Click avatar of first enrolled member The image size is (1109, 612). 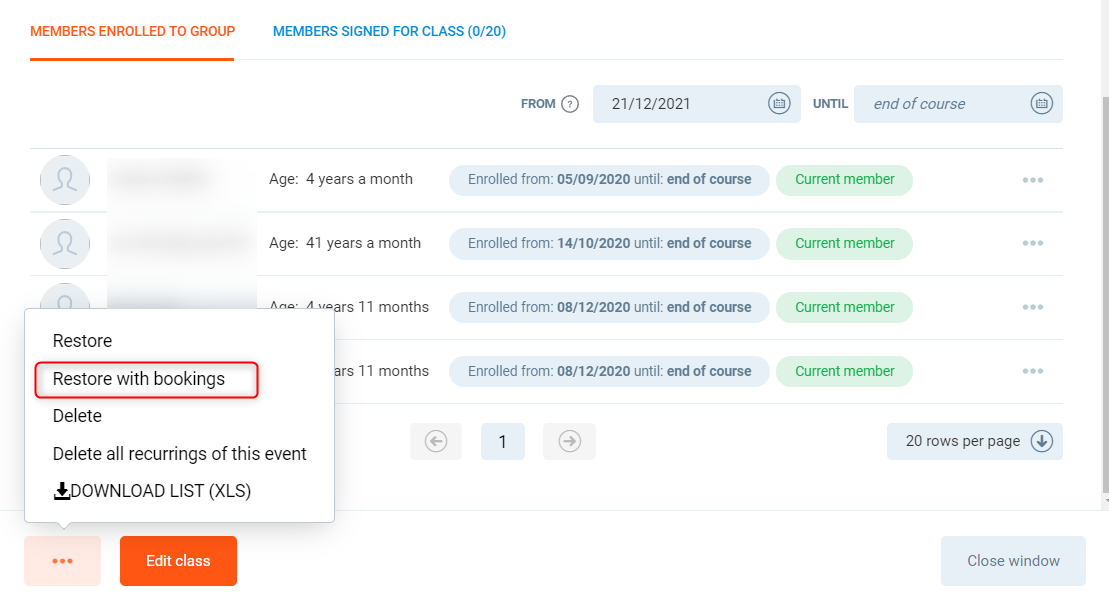[65, 180]
